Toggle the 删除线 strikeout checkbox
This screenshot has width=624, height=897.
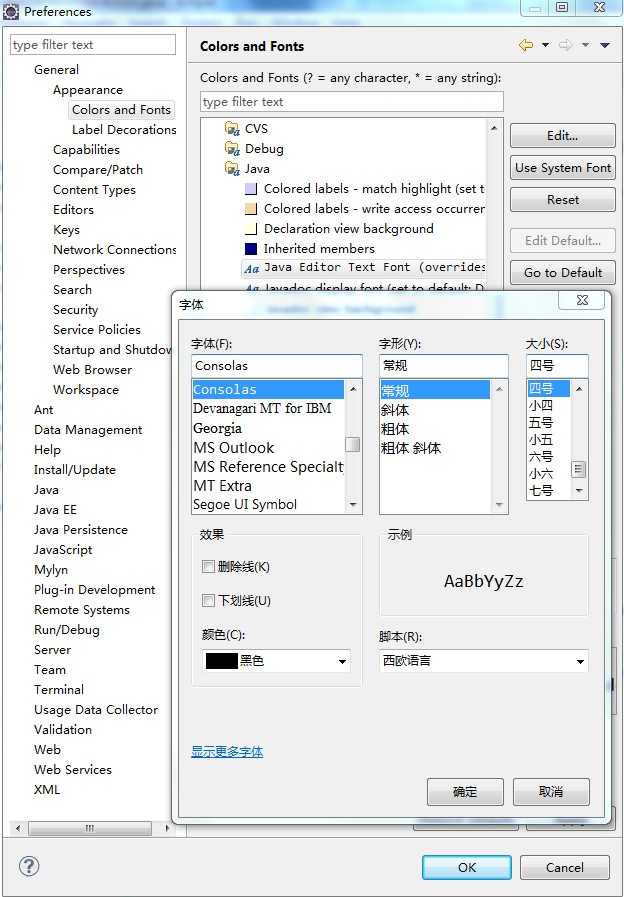(x=208, y=567)
